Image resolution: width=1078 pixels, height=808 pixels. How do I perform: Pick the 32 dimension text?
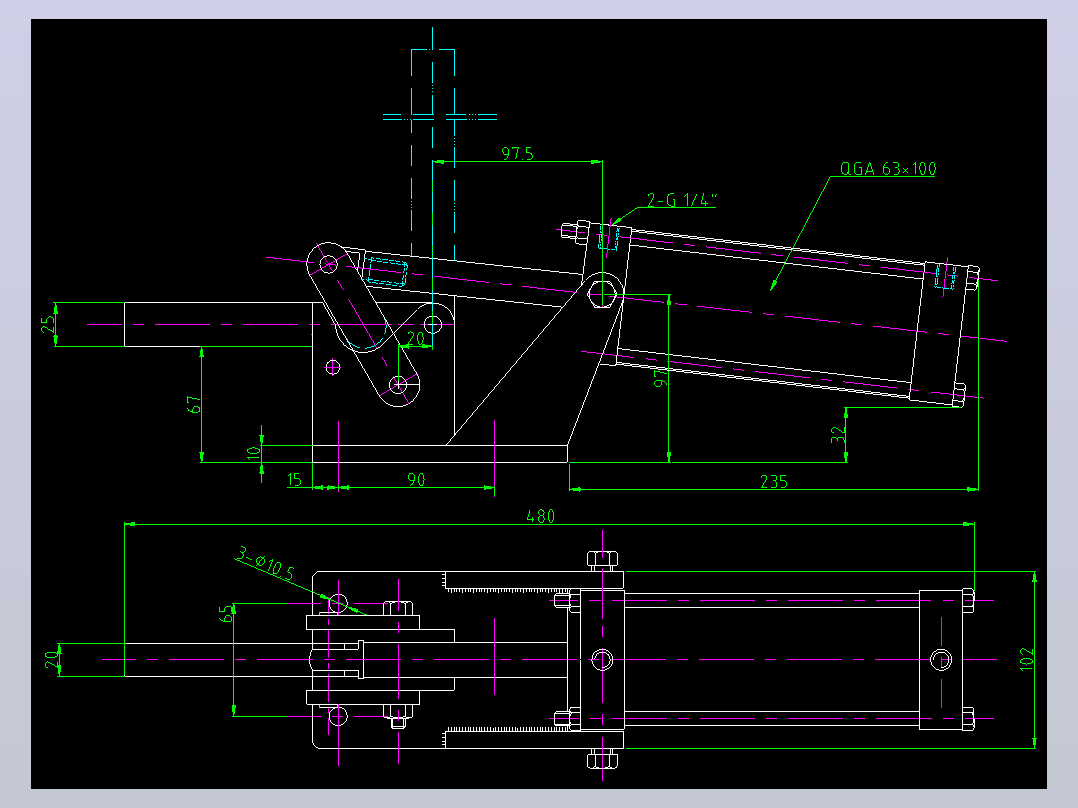pos(837,435)
